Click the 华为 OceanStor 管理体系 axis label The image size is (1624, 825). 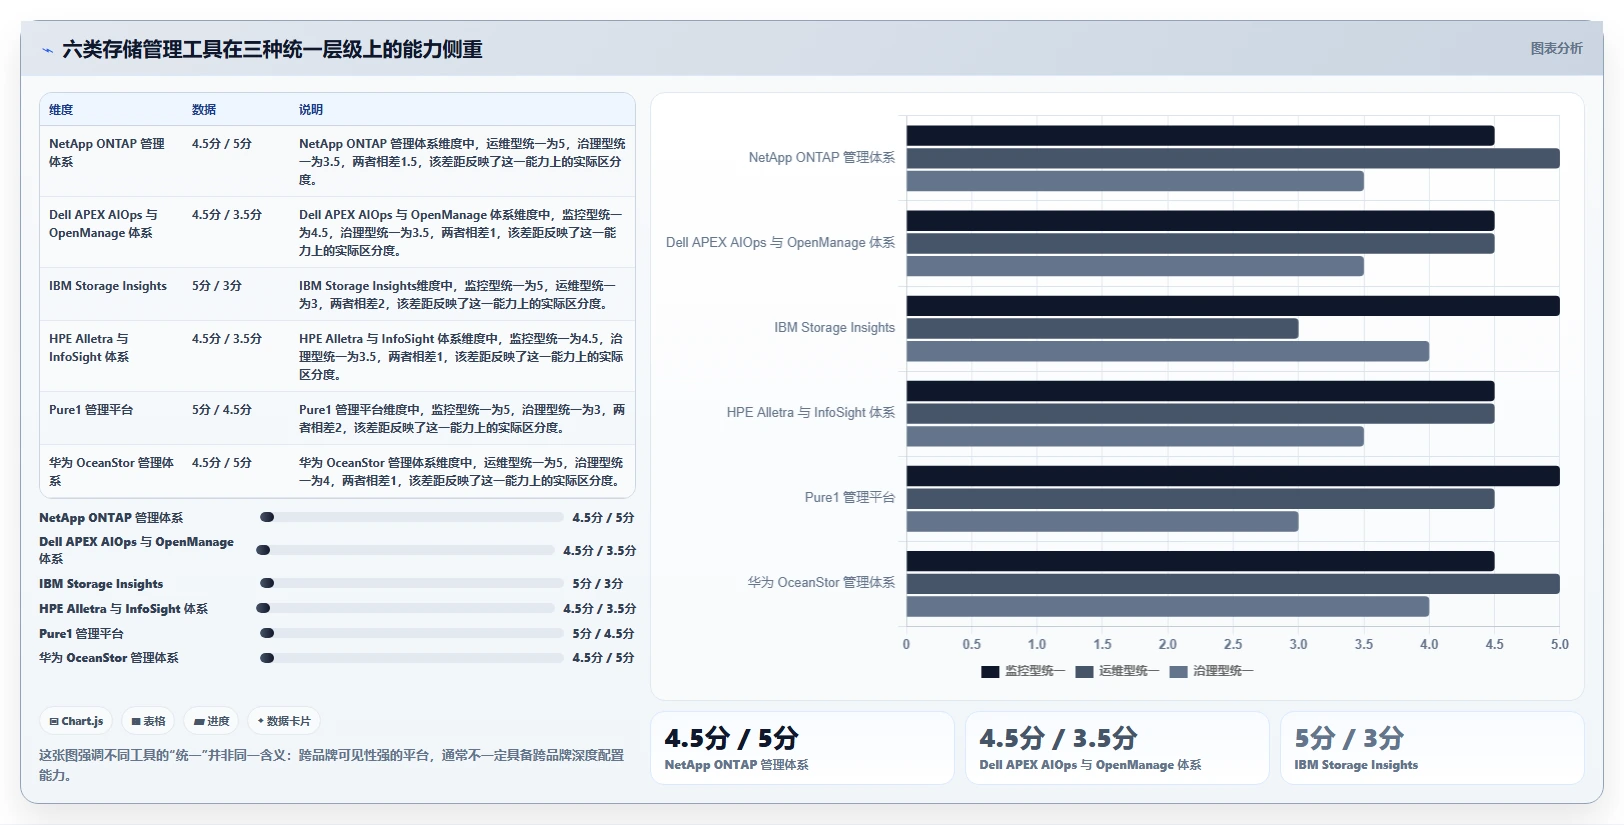(821, 582)
